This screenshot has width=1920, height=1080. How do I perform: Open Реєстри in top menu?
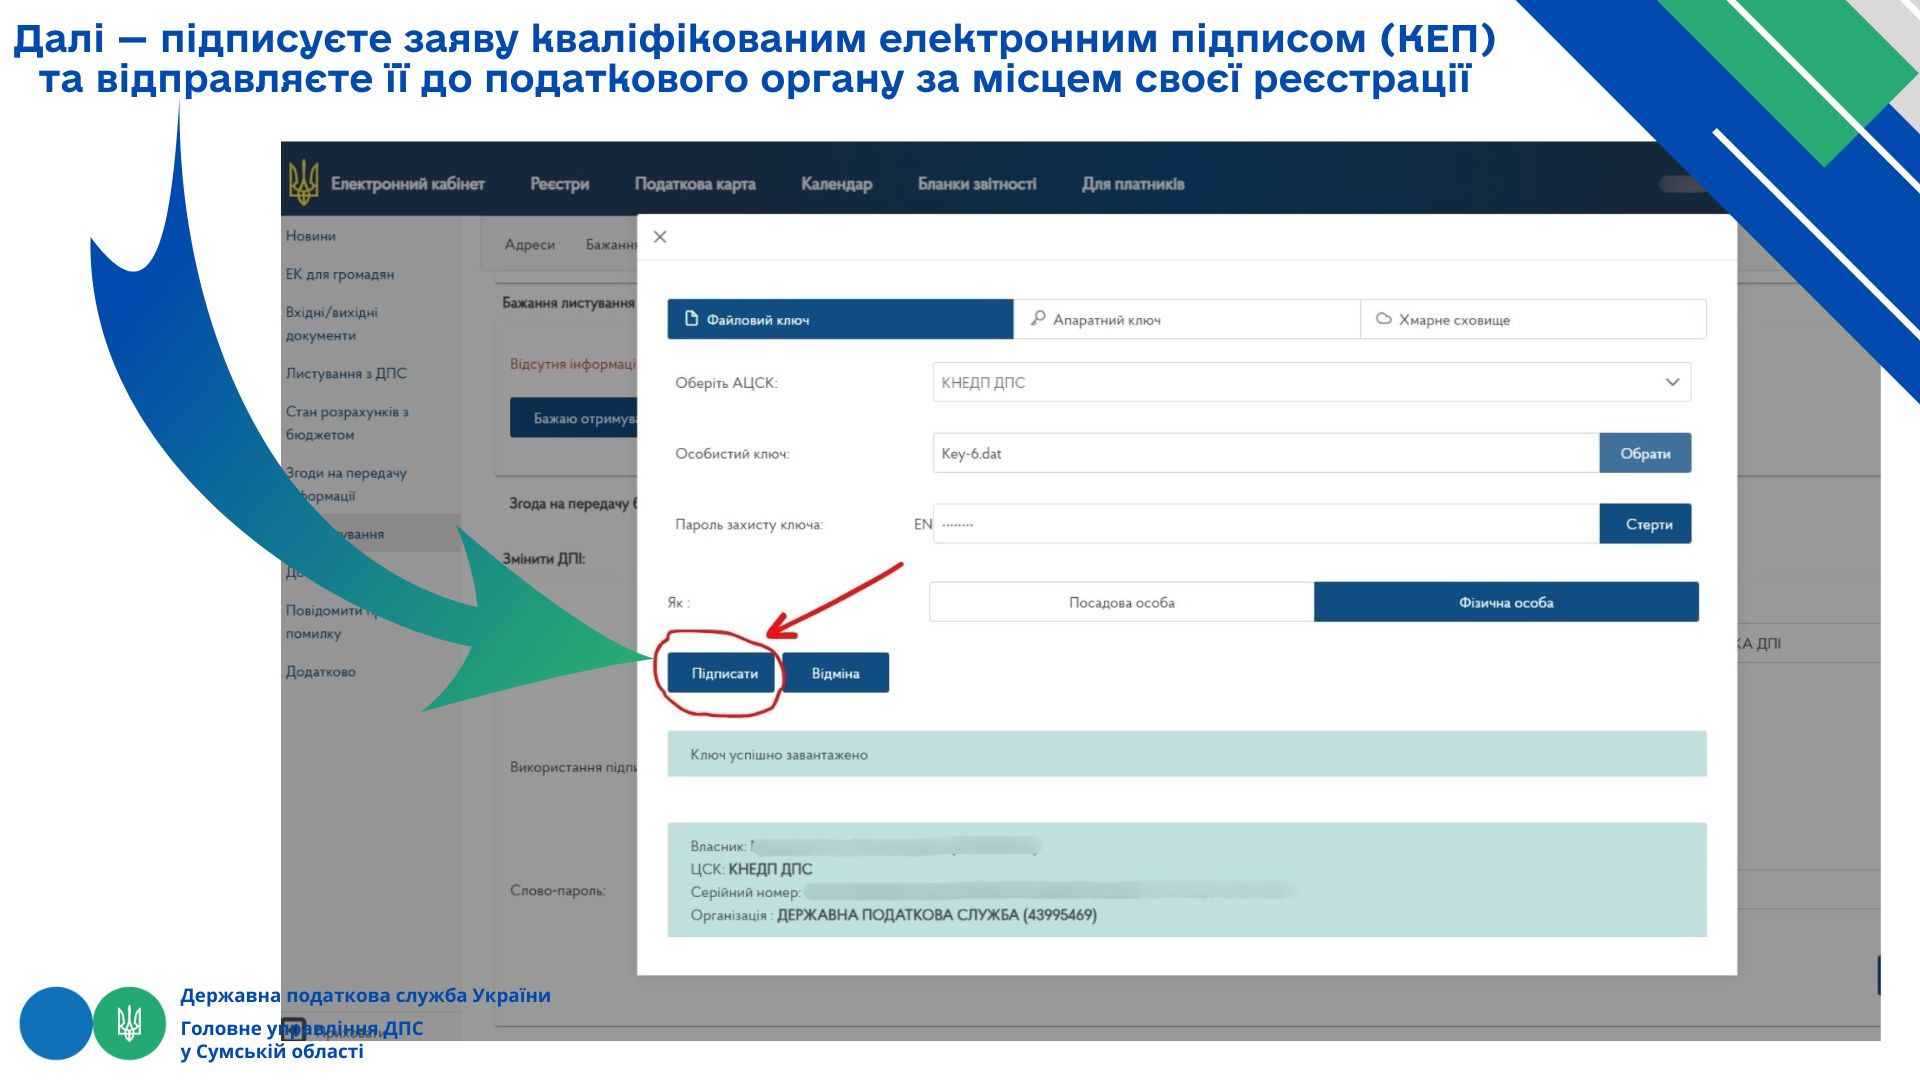(559, 184)
